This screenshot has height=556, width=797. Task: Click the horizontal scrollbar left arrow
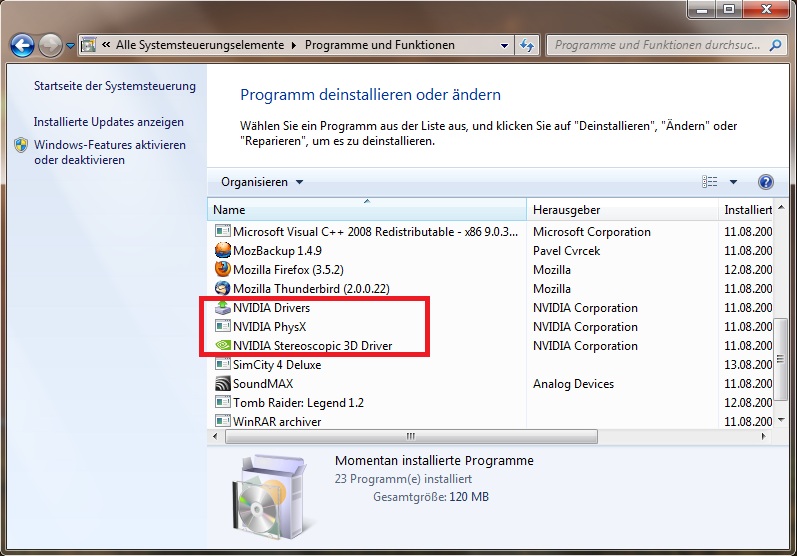click(x=215, y=436)
